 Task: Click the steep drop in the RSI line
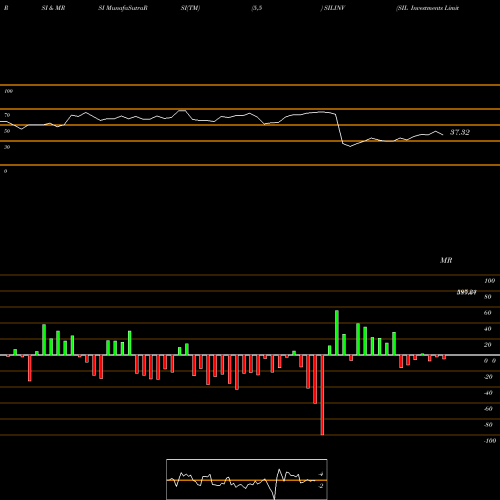click(x=339, y=129)
